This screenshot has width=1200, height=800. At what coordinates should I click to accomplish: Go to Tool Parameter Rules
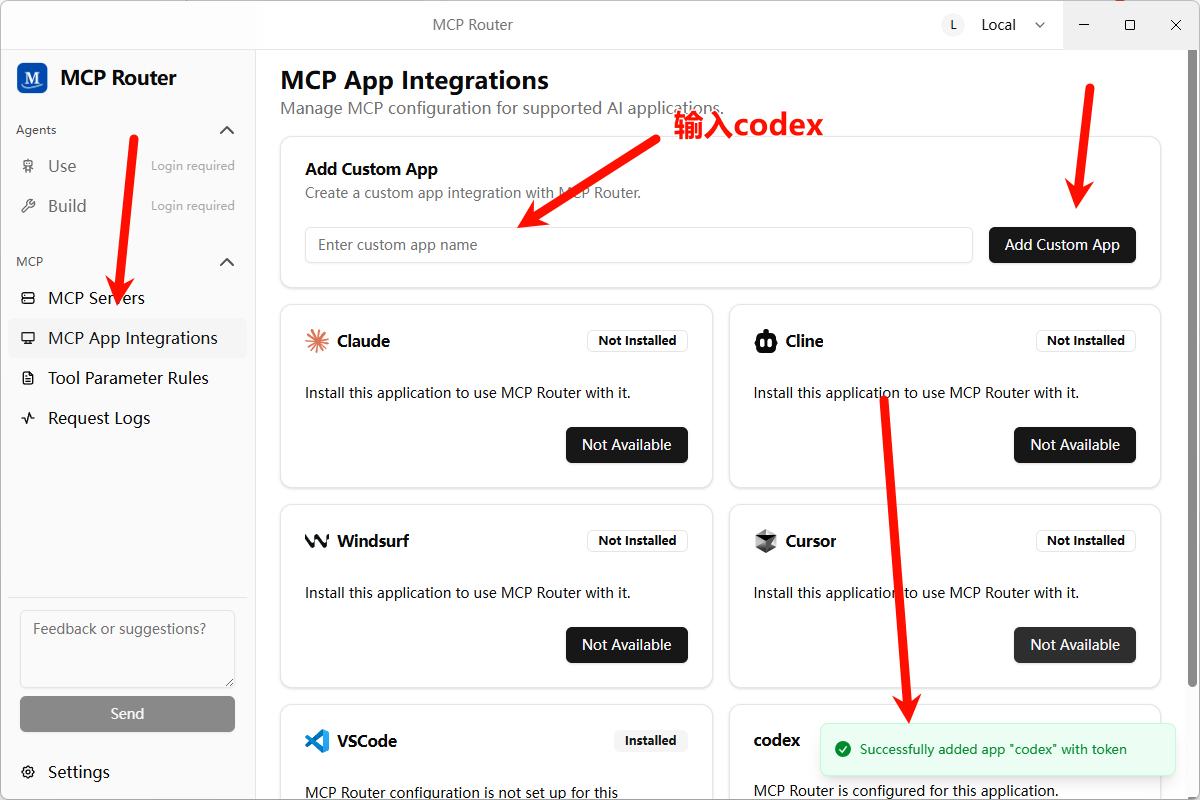128,378
